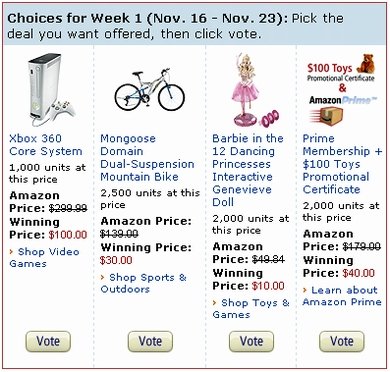Click the Xbox controller in product image
Viewport: 390px width, 372px height.
tap(63, 109)
